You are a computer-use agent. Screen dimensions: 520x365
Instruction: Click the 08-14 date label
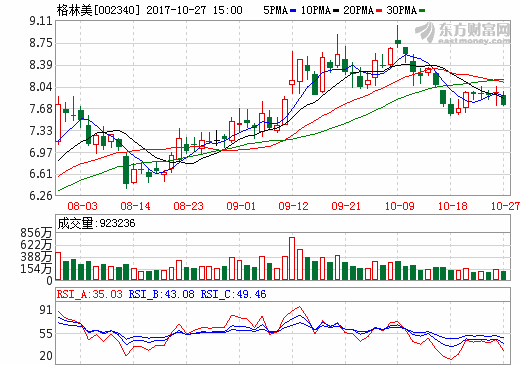click(x=135, y=206)
